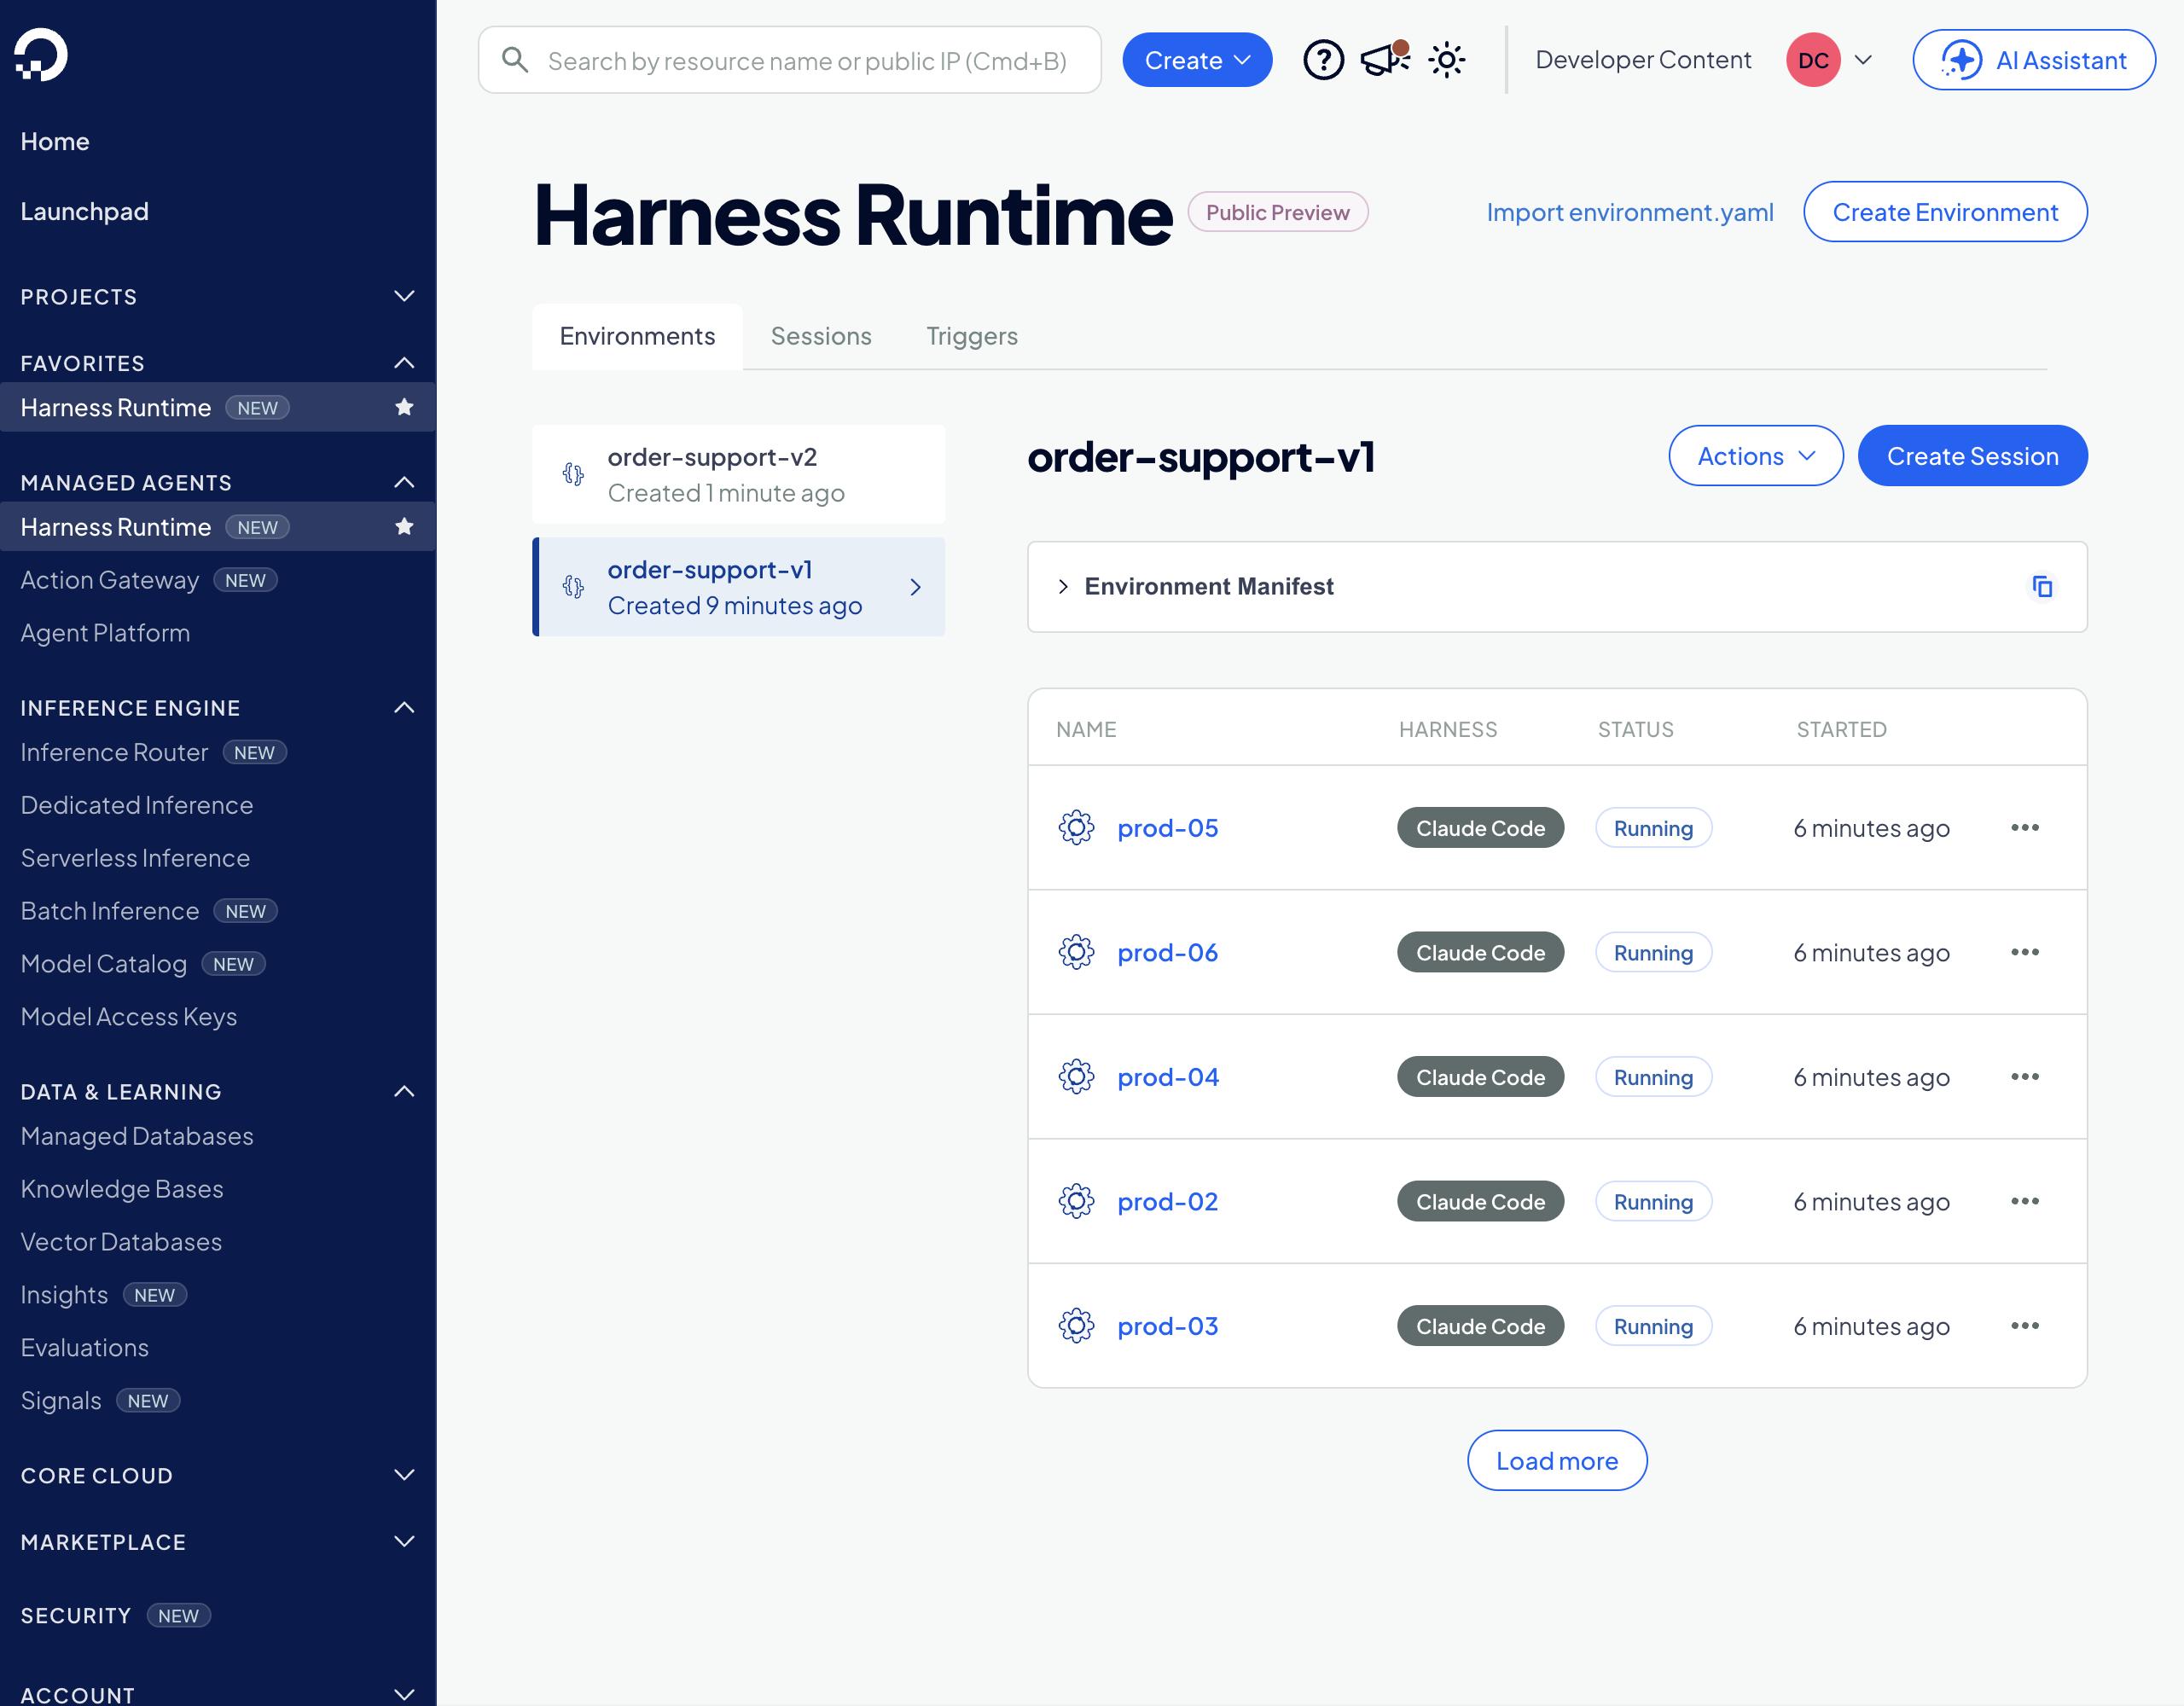This screenshot has height=1706, width=2184.
Task: Toggle light theme sun icon
Action: click(1446, 60)
